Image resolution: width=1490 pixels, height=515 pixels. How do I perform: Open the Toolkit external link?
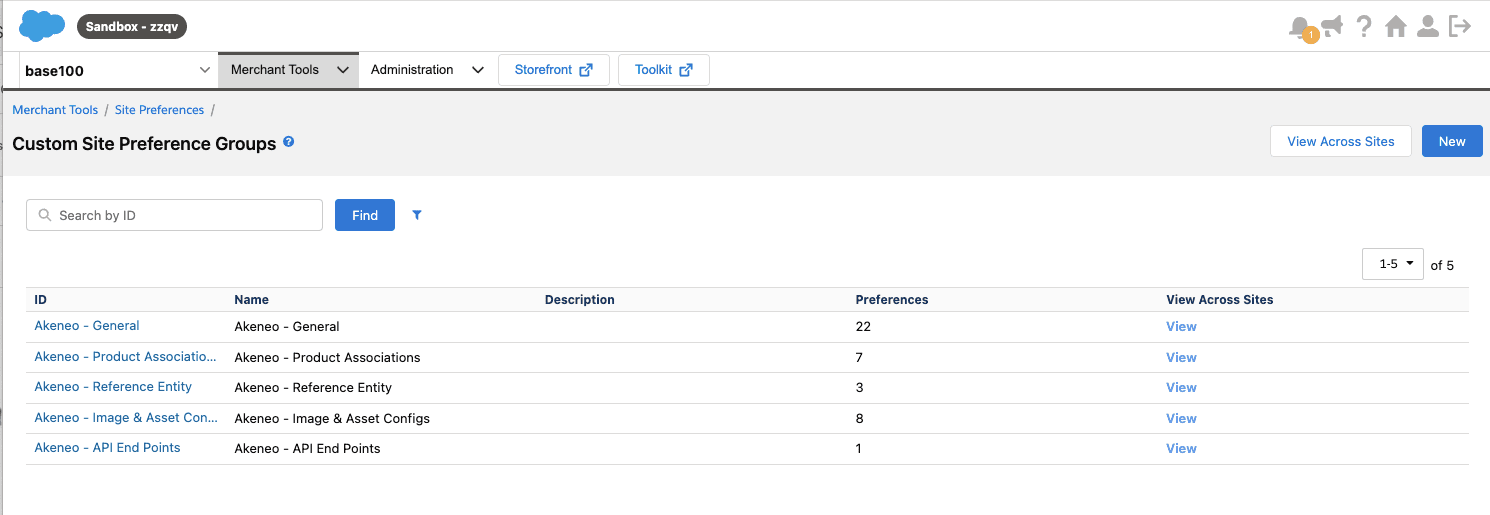point(664,70)
